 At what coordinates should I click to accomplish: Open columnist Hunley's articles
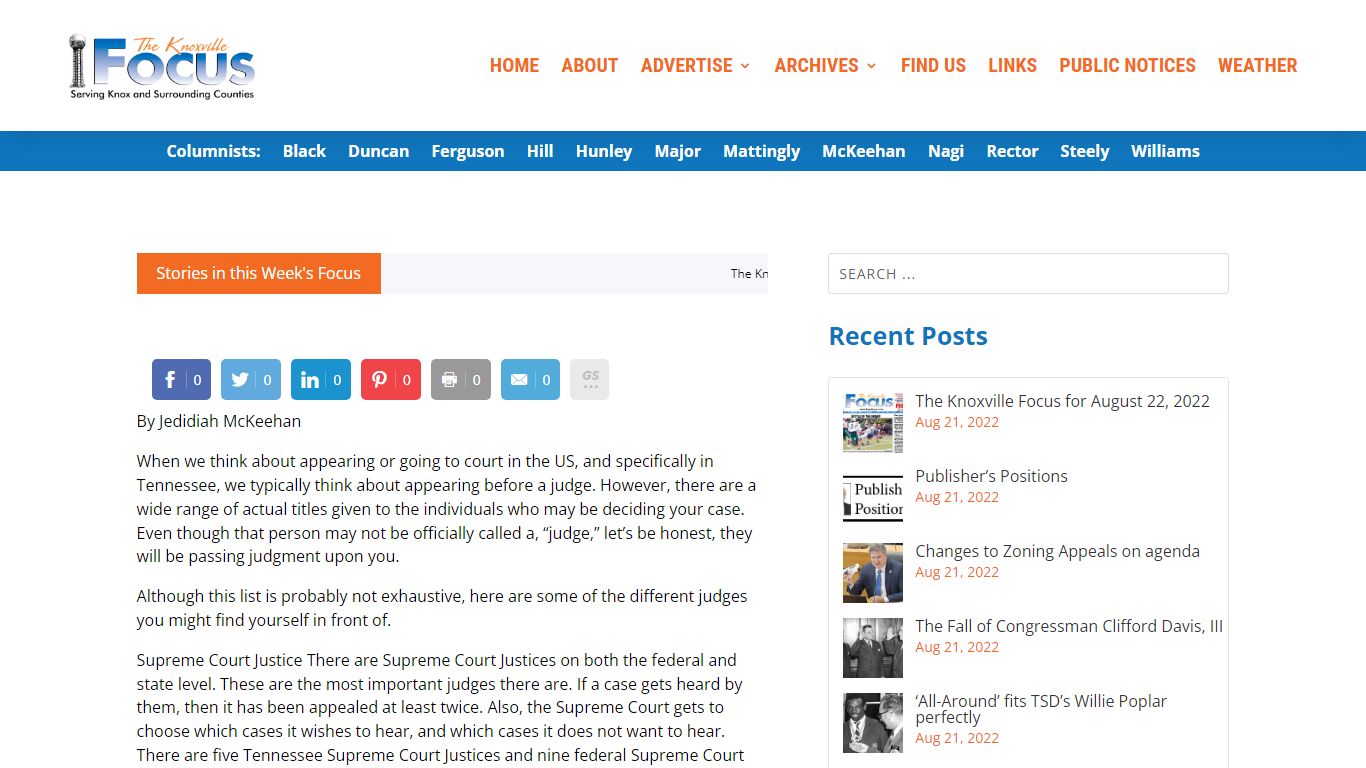click(604, 151)
